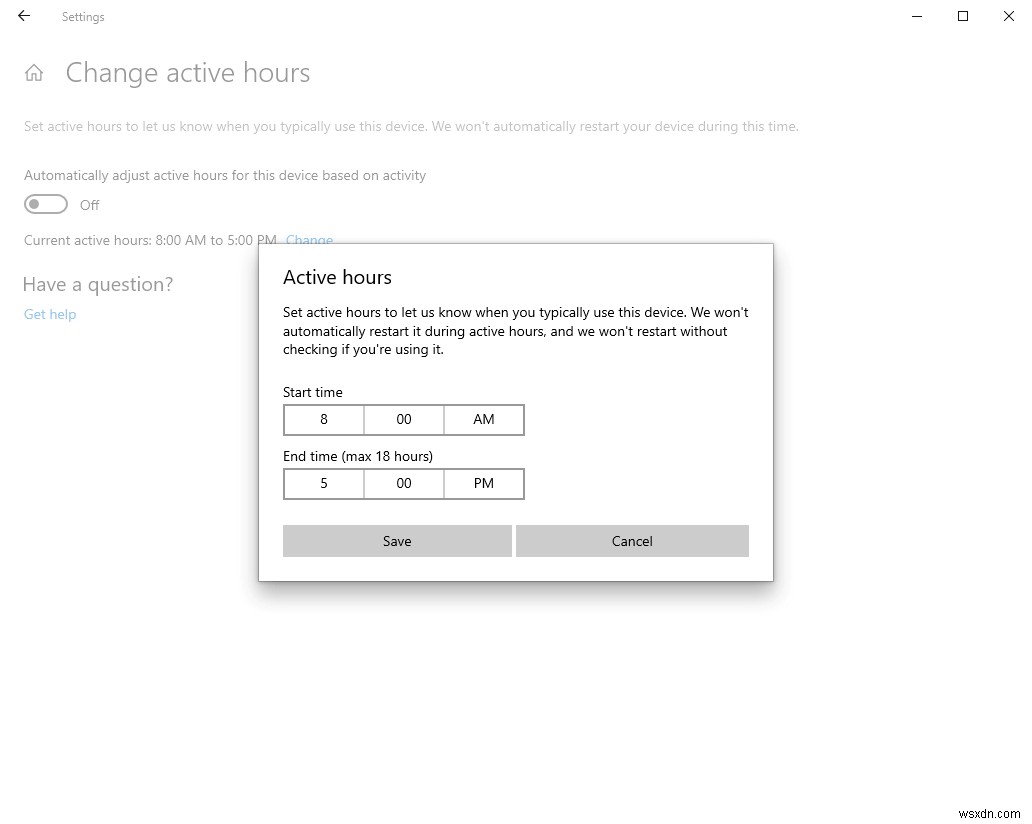Click 'Automatically adjust active hours' label
1032x824 pixels.
point(225,175)
